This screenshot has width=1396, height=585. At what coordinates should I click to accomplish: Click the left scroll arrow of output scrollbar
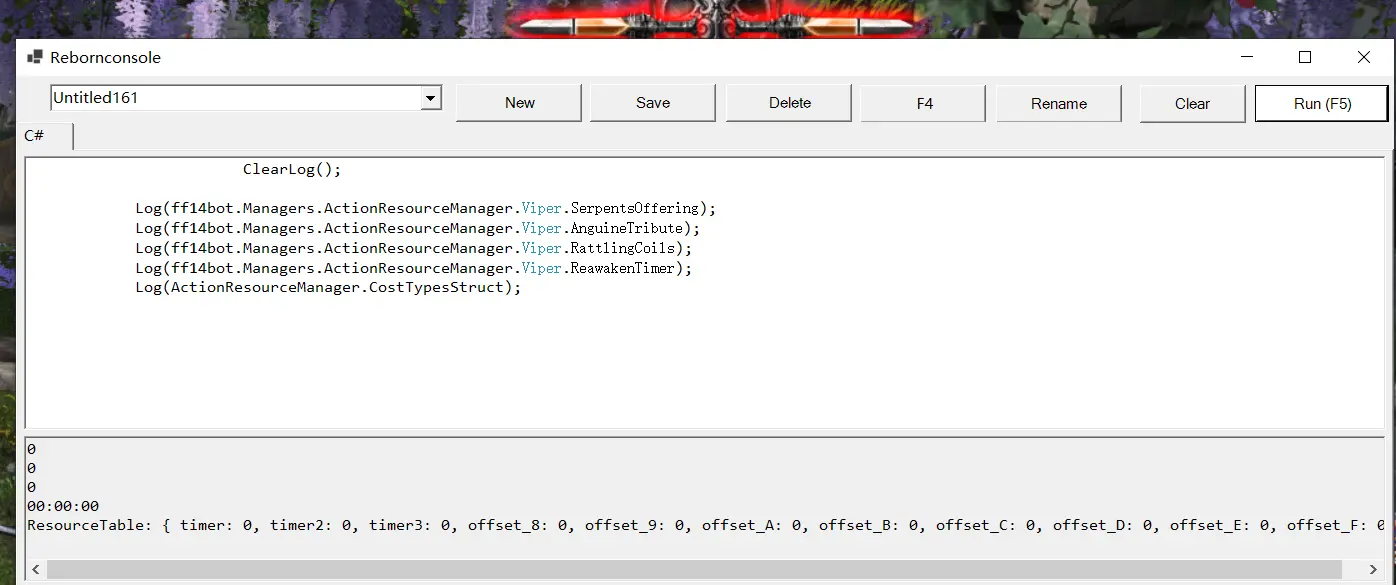point(33,569)
